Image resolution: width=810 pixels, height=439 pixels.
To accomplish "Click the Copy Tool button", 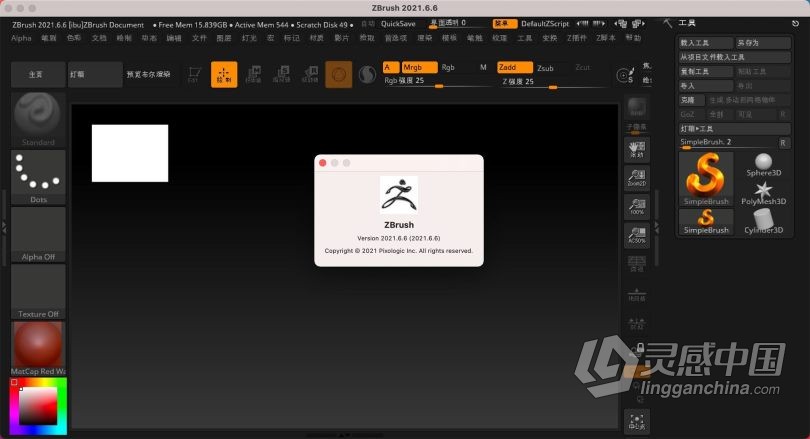I will pyautogui.click(x=706, y=71).
